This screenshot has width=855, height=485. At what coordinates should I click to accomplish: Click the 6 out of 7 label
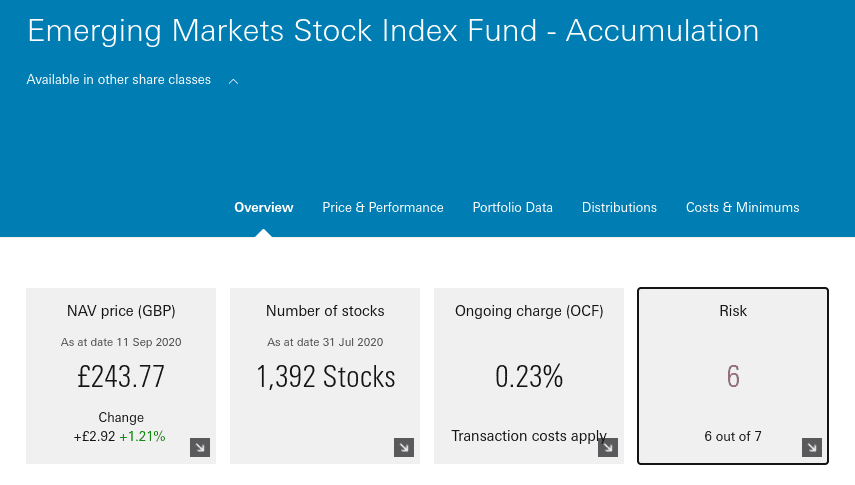pyautogui.click(x=733, y=436)
